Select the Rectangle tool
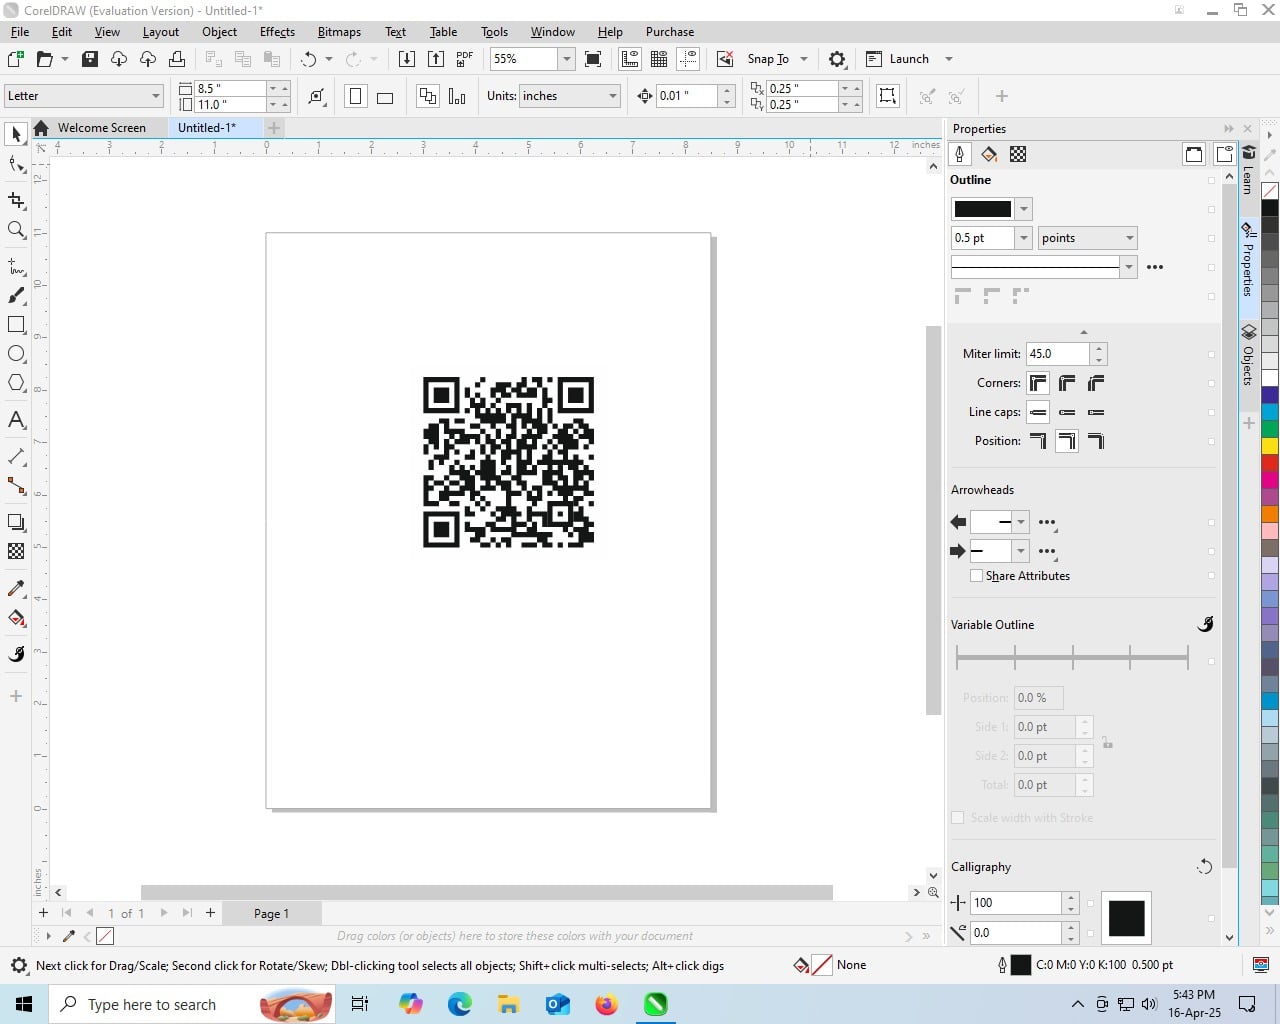Viewport: 1280px width, 1024px height. click(x=16, y=325)
